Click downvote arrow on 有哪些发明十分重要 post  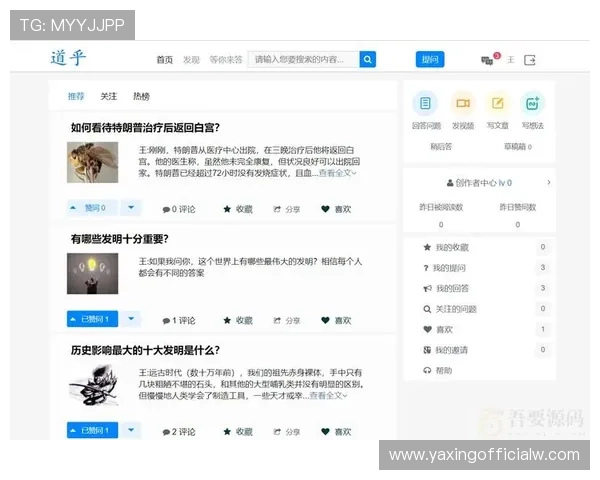pyautogui.click(x=131, y=319)
